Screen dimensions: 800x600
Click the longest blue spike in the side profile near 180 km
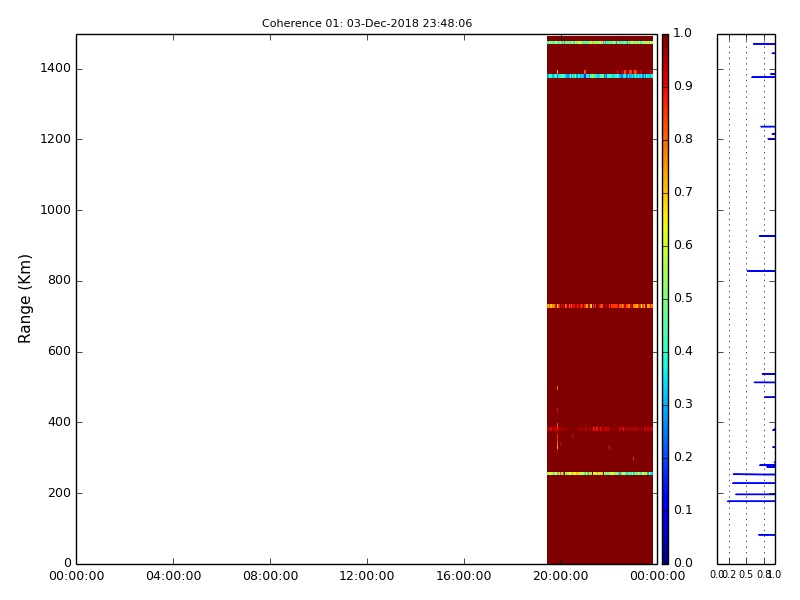click(x=751, y=501)
